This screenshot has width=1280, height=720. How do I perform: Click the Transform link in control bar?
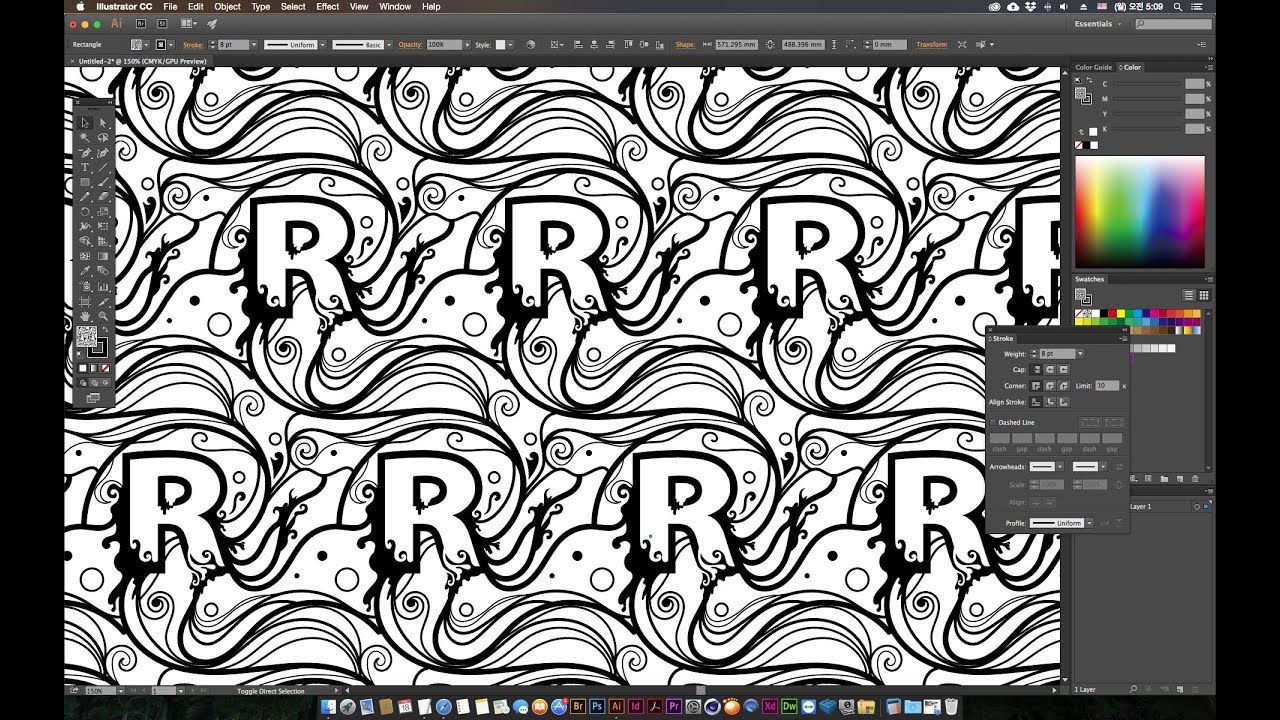931,45
